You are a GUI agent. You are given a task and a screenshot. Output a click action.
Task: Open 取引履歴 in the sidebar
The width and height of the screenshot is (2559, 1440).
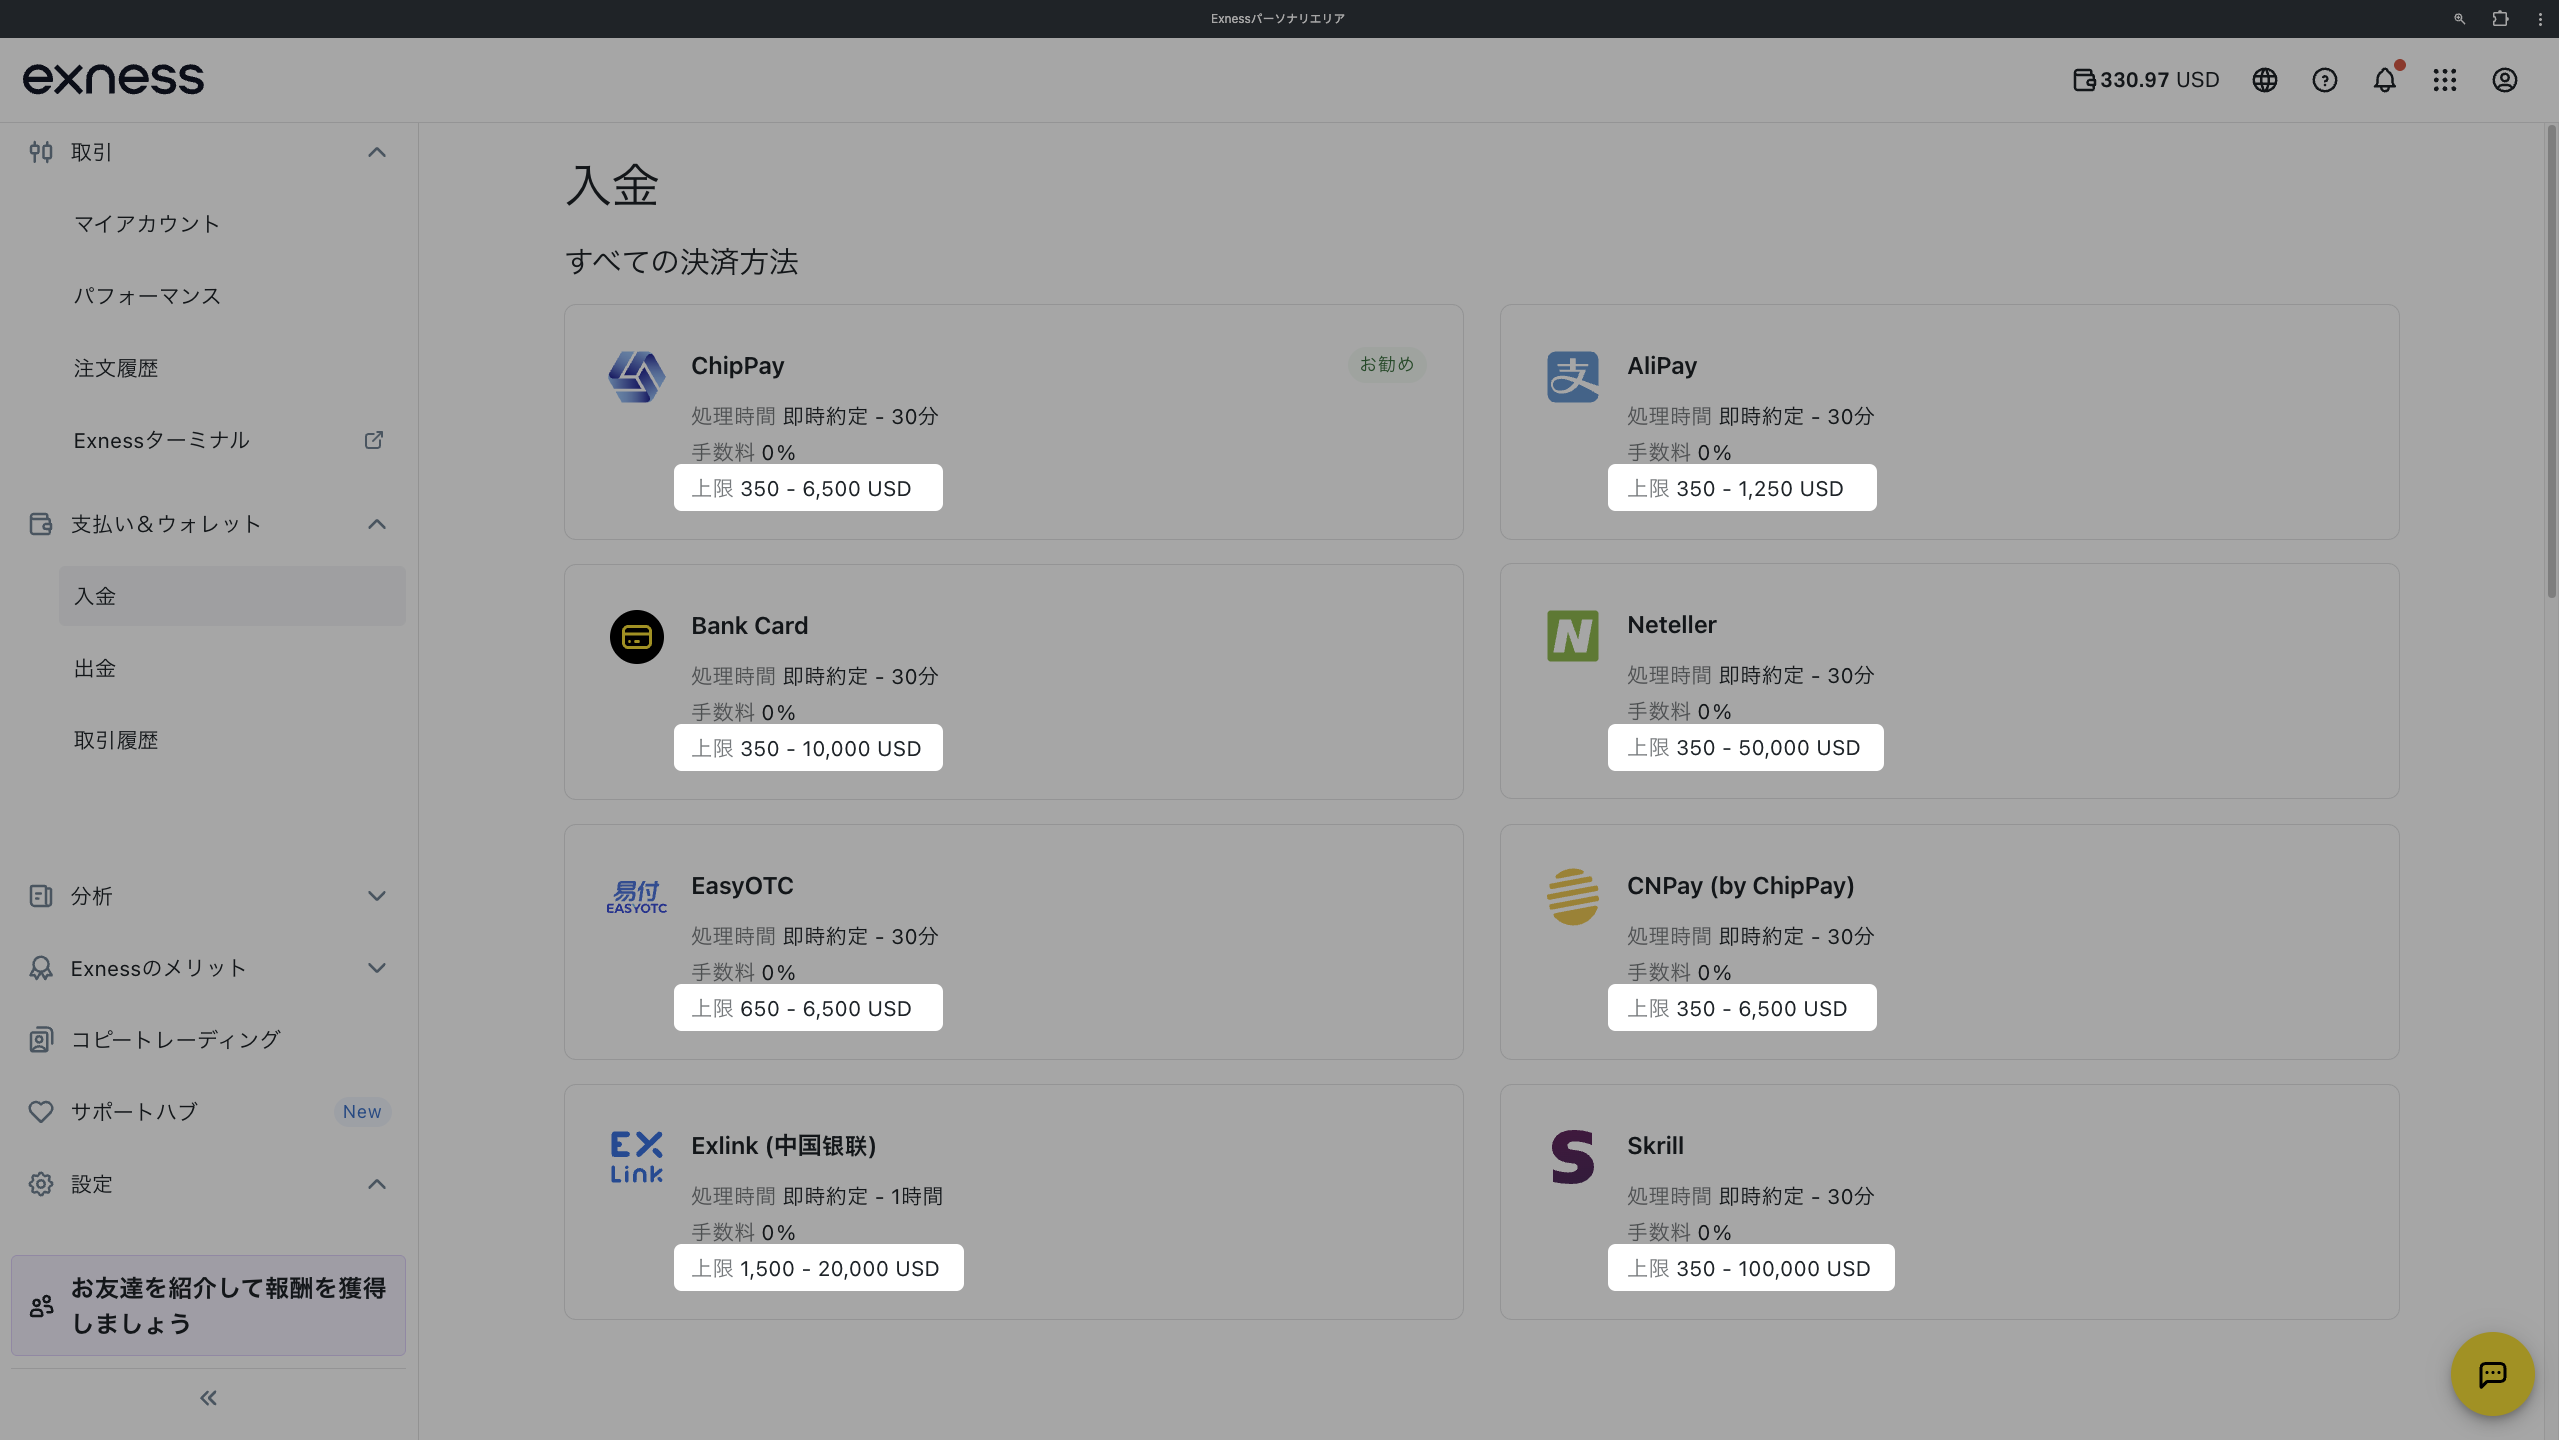(x=116, y=740)
